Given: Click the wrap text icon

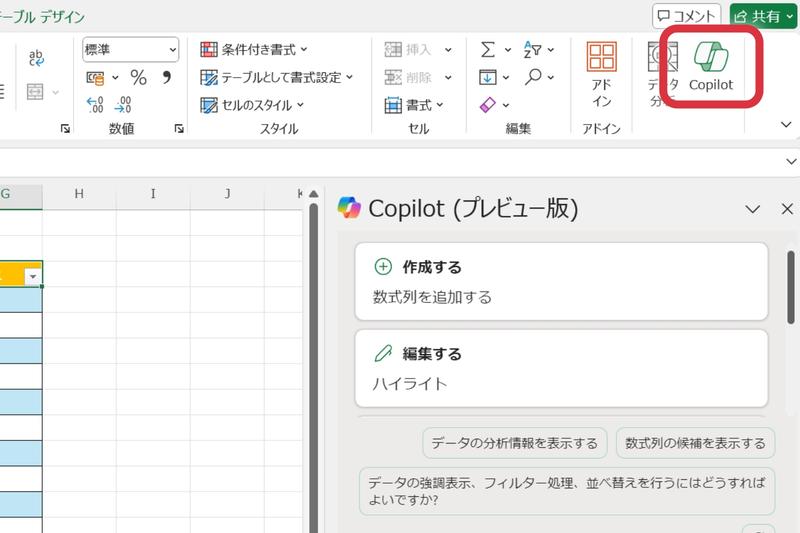Looking at the screenshot, I should point(36,58).
